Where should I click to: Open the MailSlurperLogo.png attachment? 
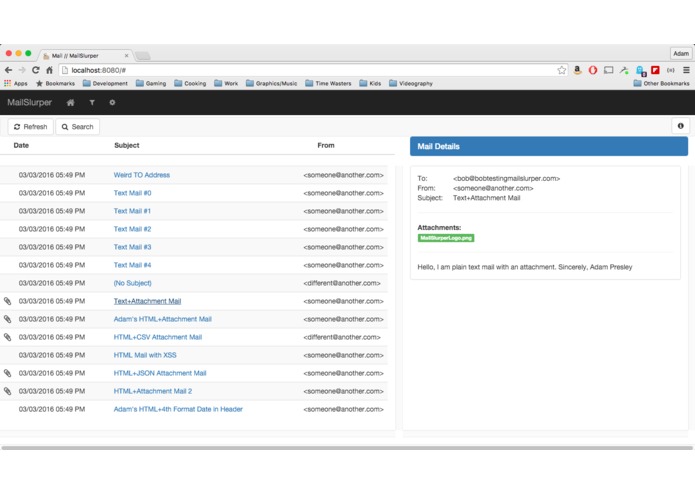(446, 238)
